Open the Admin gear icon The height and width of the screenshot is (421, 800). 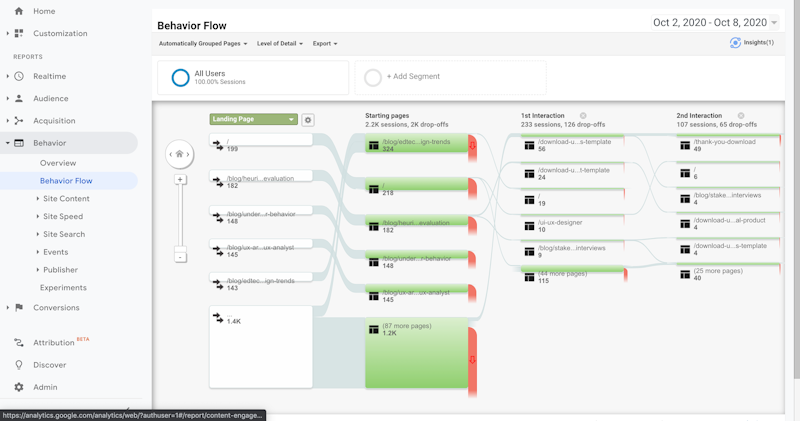18,387
